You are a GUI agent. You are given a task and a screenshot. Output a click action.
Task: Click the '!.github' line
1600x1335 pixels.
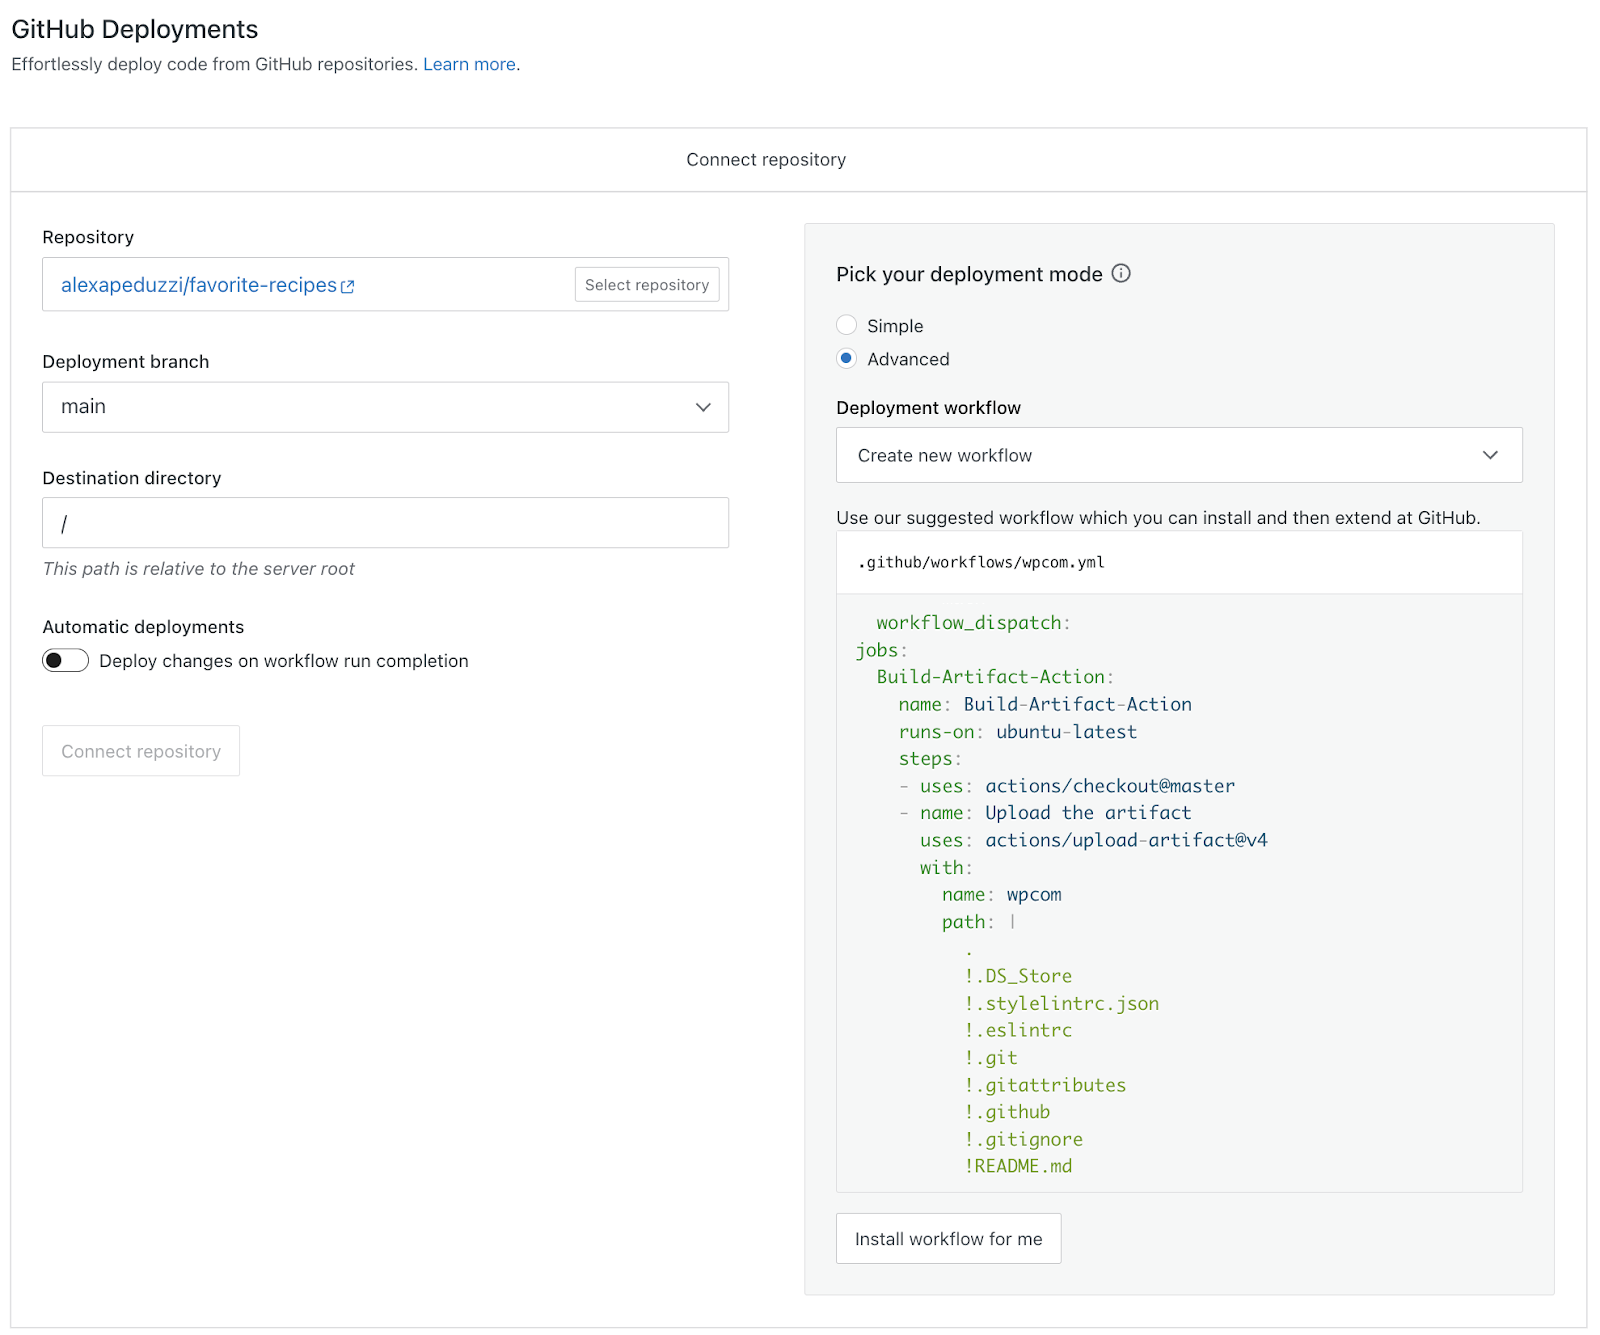[x=1007, y=1112]
